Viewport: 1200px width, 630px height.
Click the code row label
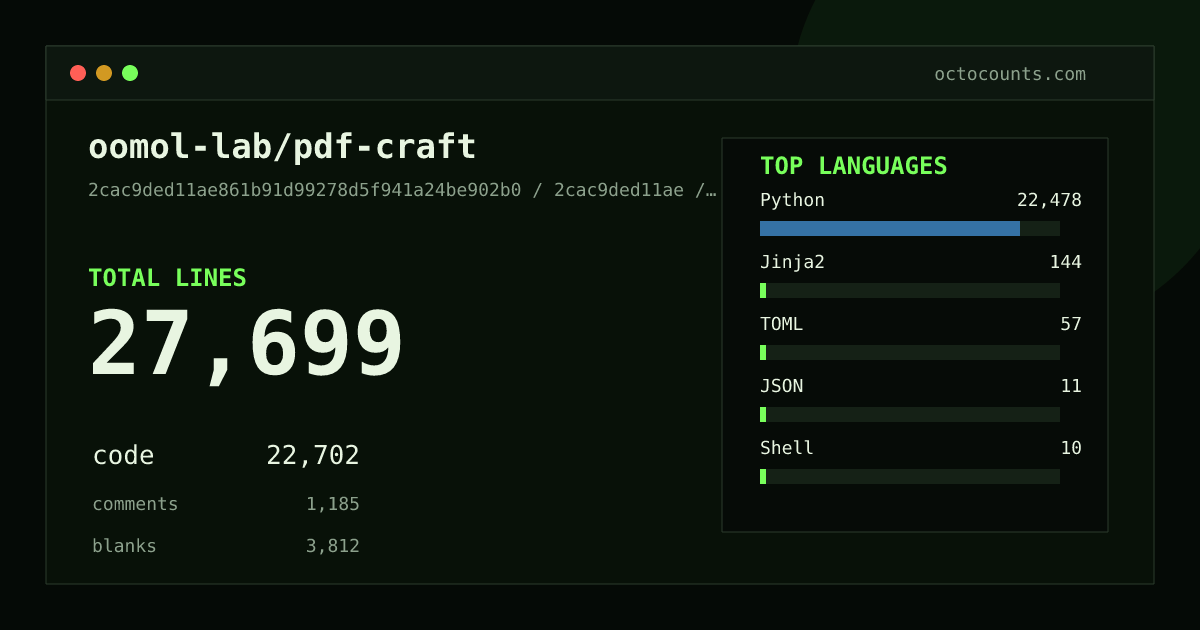(x=123, y=456)
